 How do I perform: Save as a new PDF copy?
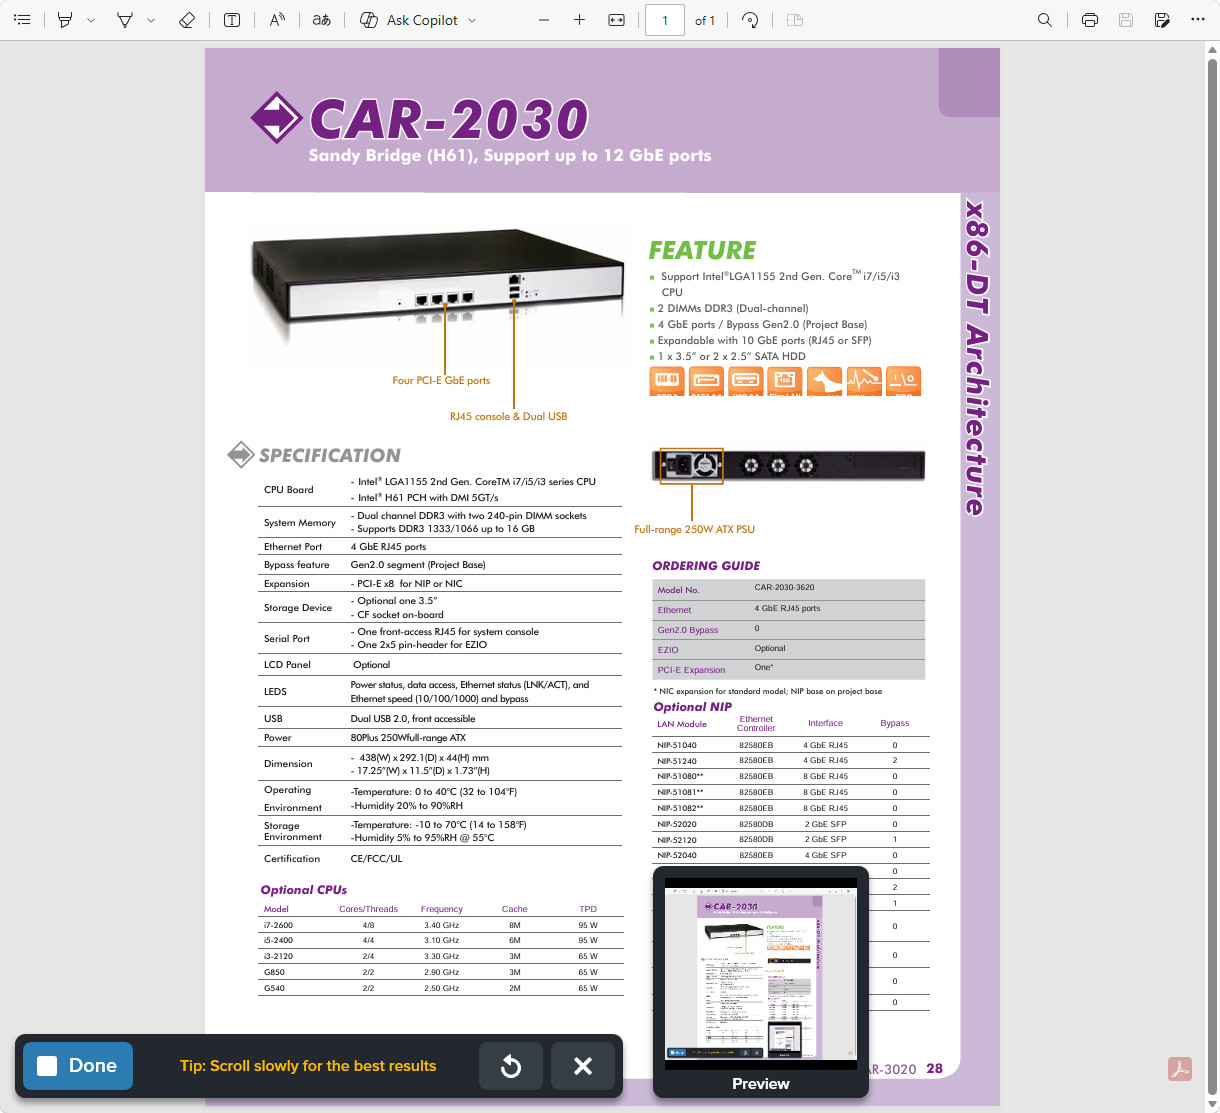click(x=1162, y=20)
